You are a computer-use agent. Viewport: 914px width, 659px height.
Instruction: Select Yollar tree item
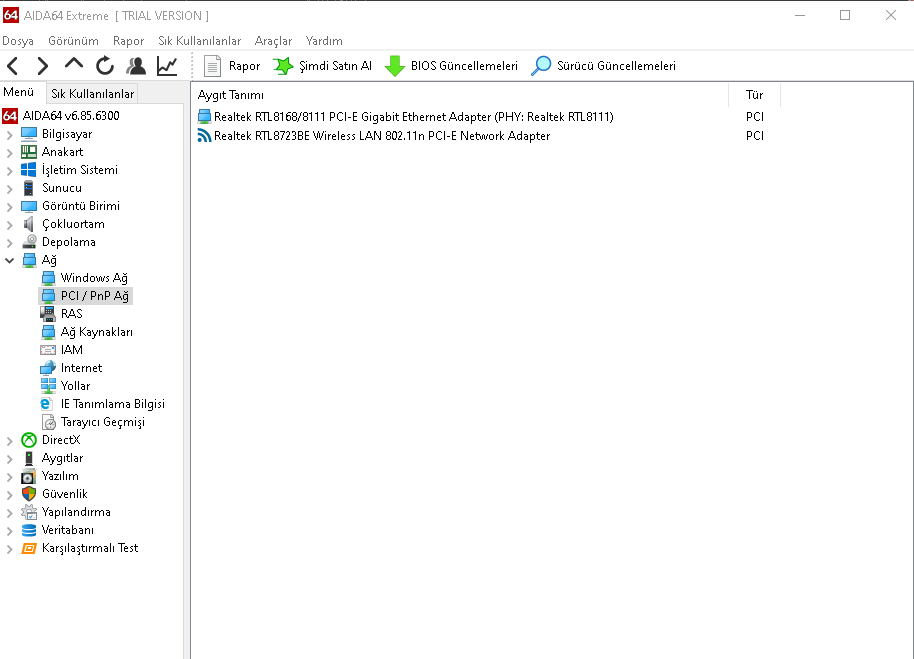75,386
